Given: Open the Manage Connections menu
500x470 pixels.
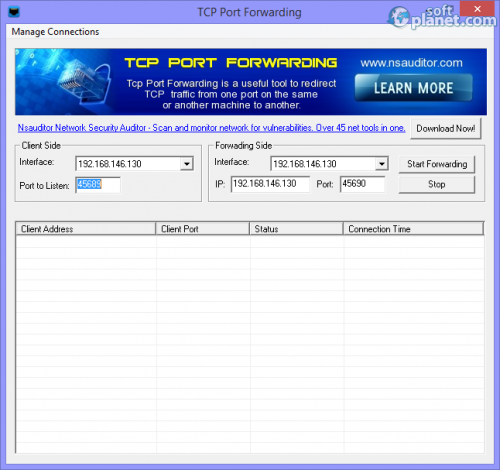Looking at the screenshot, I should point(55,32).
